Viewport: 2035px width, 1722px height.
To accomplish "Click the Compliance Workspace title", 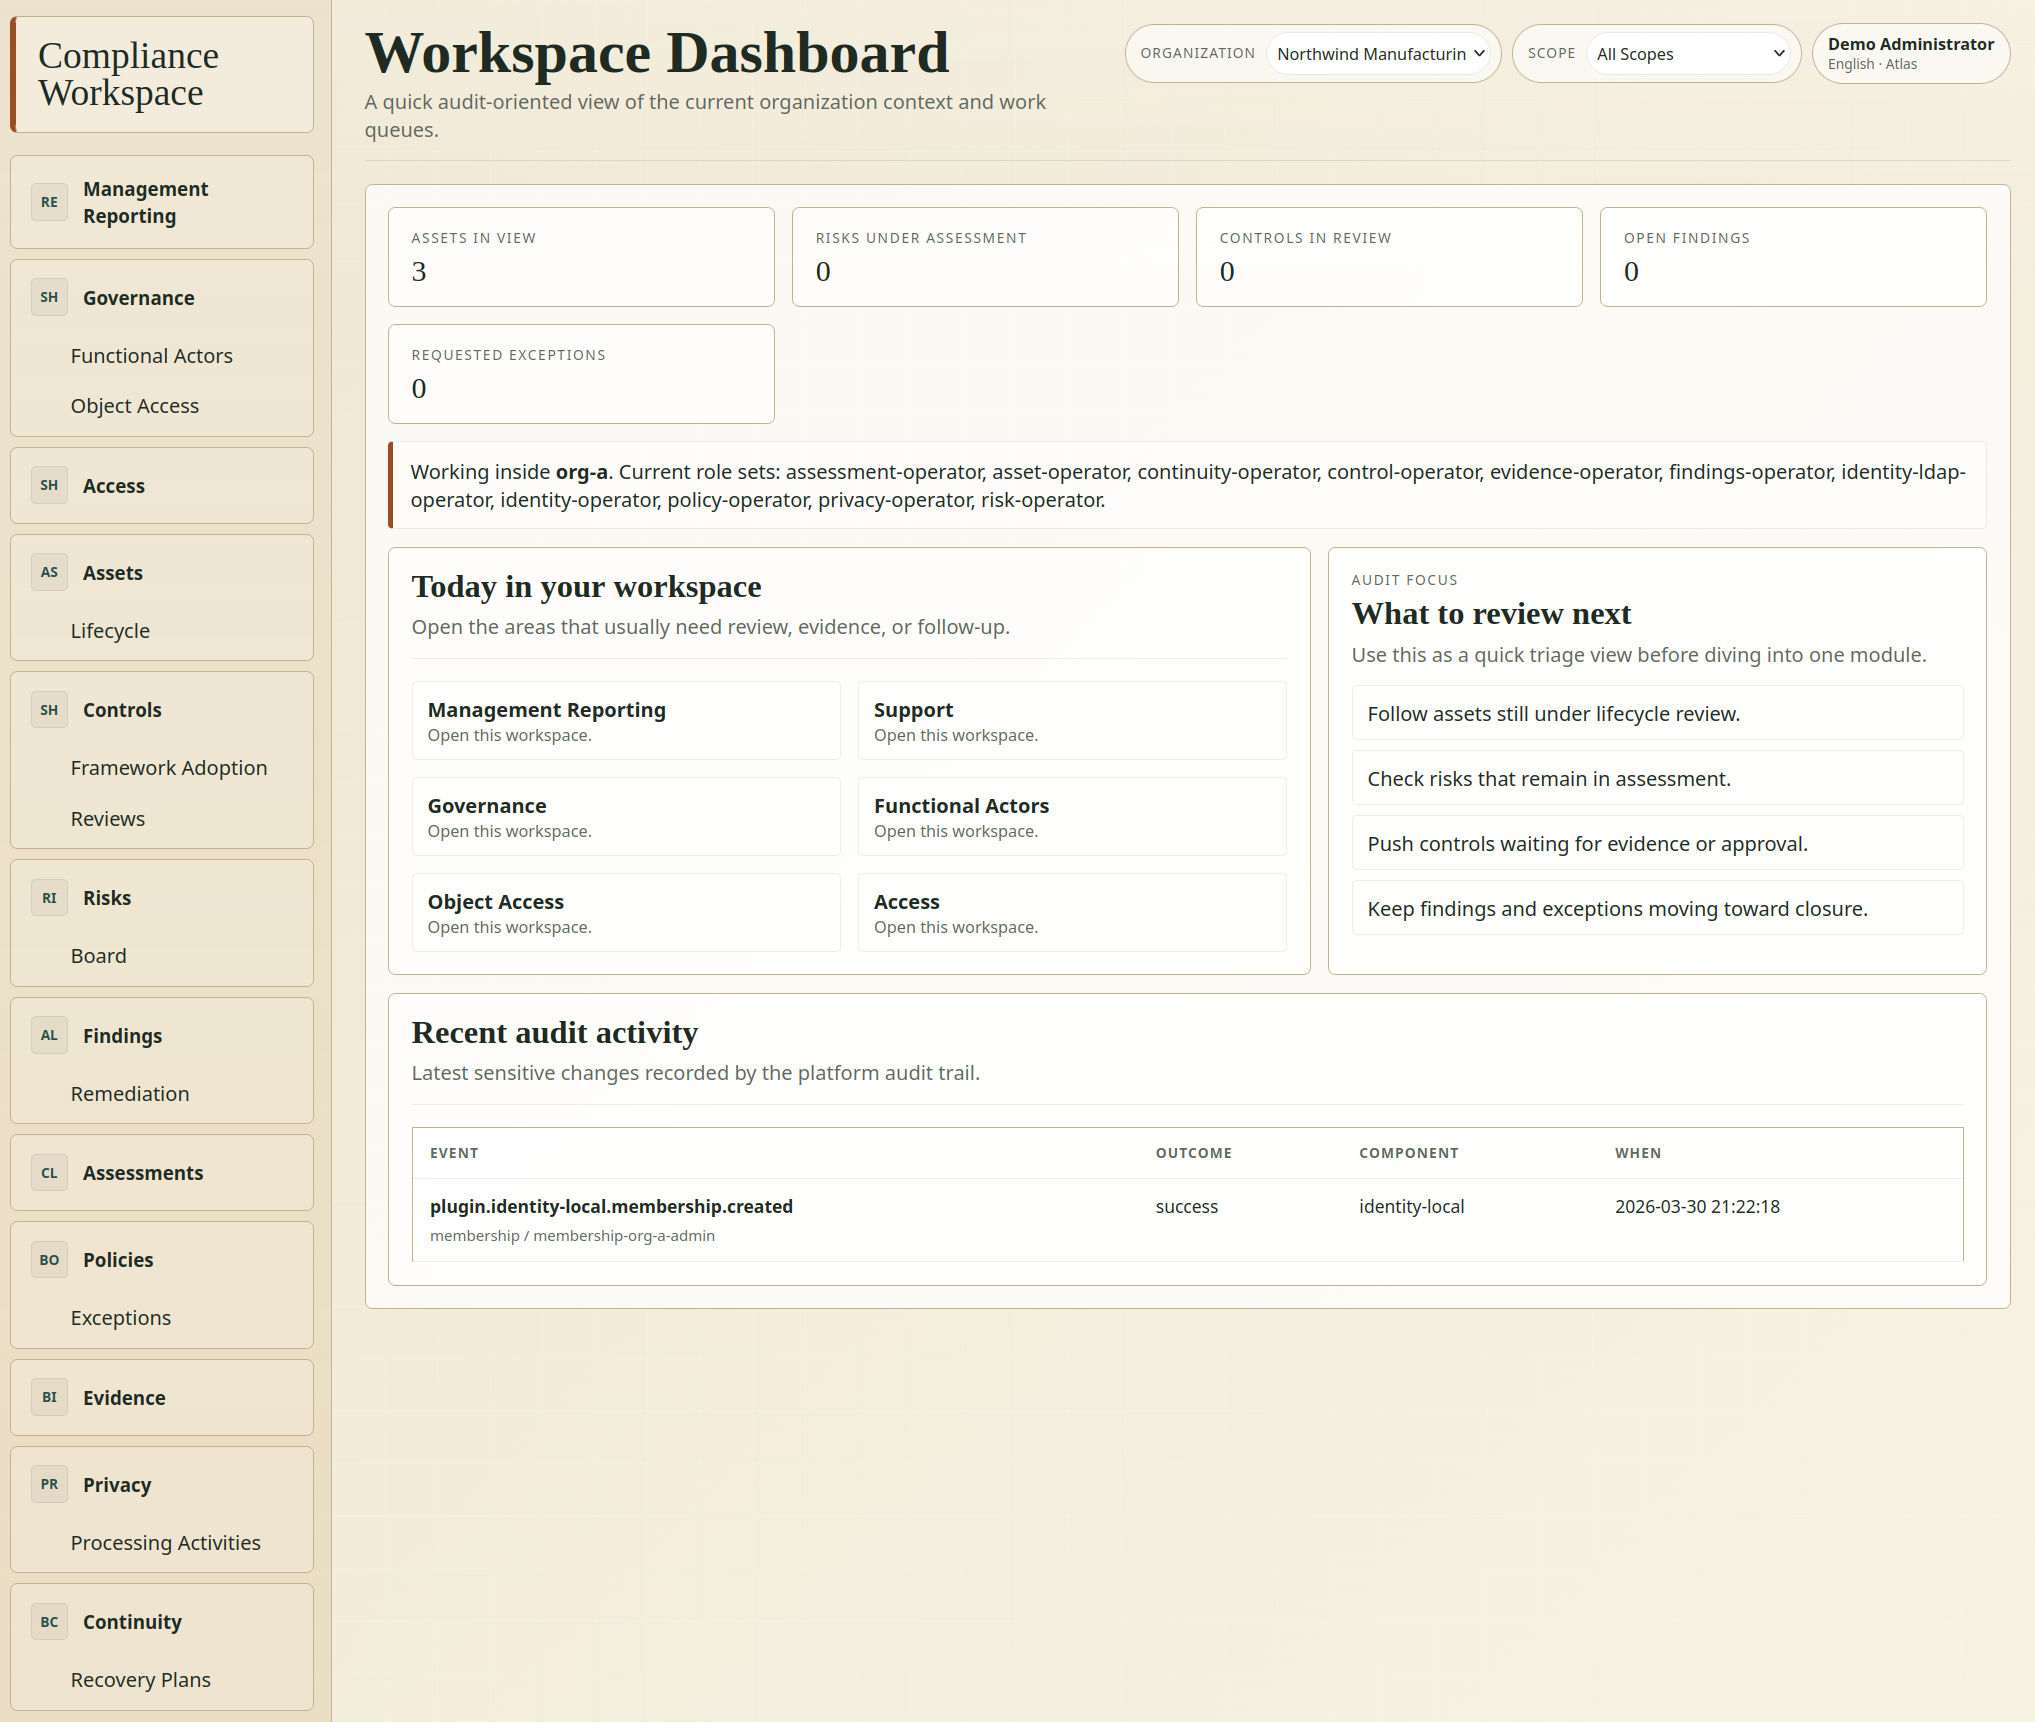I will tap(128, 74).
